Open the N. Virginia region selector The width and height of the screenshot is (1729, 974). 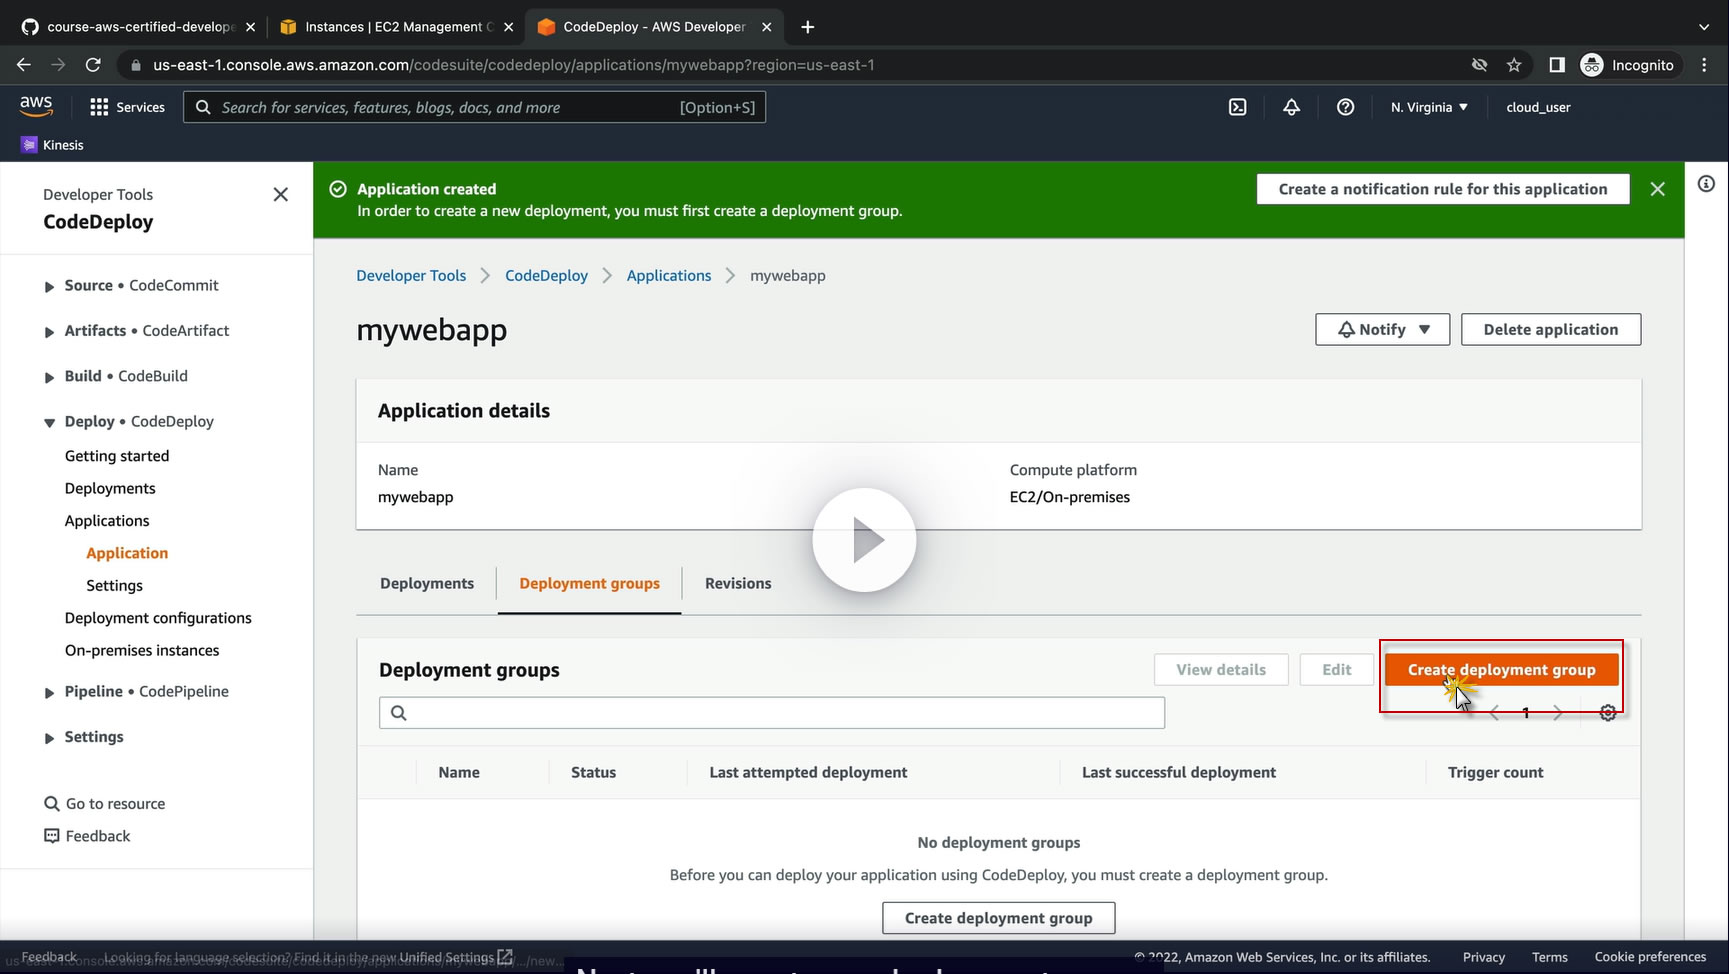pos(1429,107)
